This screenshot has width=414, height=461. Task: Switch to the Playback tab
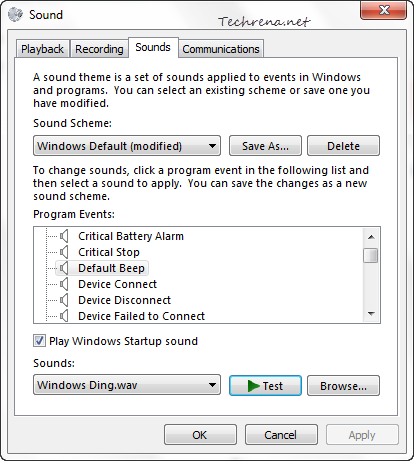[42, 49]
